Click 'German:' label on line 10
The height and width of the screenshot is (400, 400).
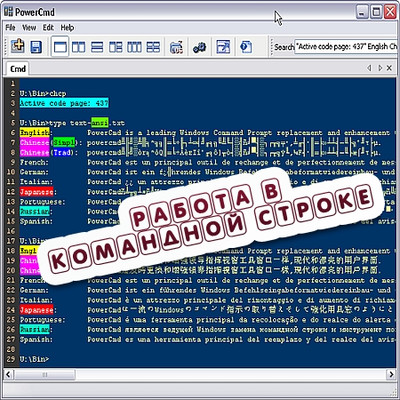pyautogui.click(x=34, y=172)
